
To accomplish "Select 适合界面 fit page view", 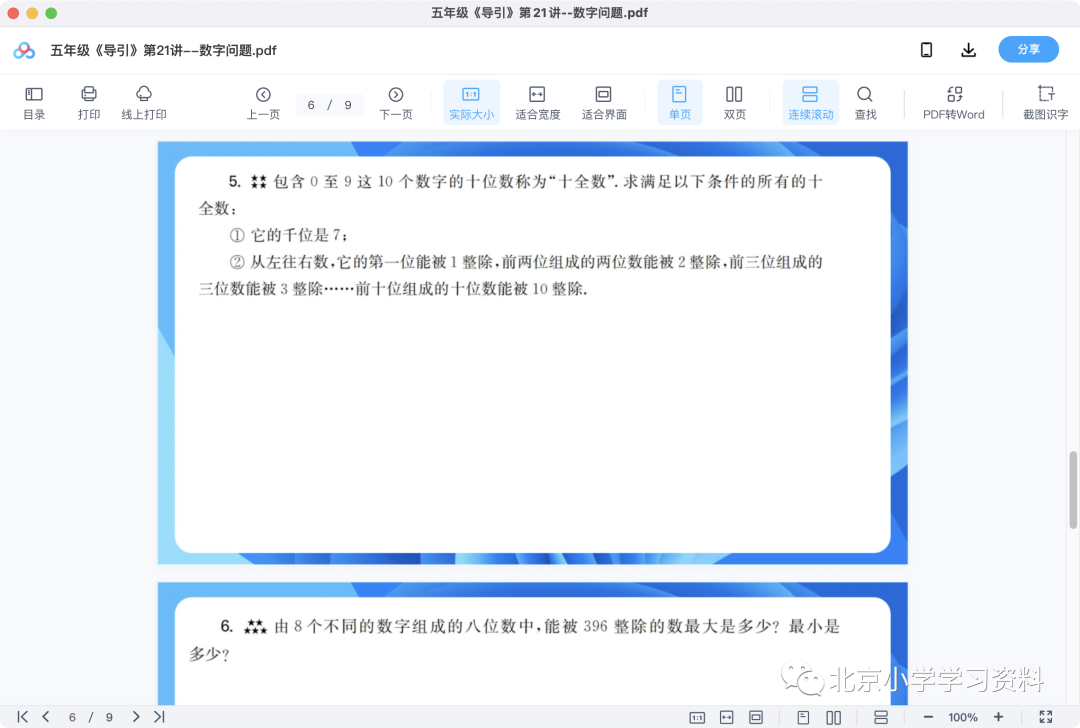I will pos(603,103).
